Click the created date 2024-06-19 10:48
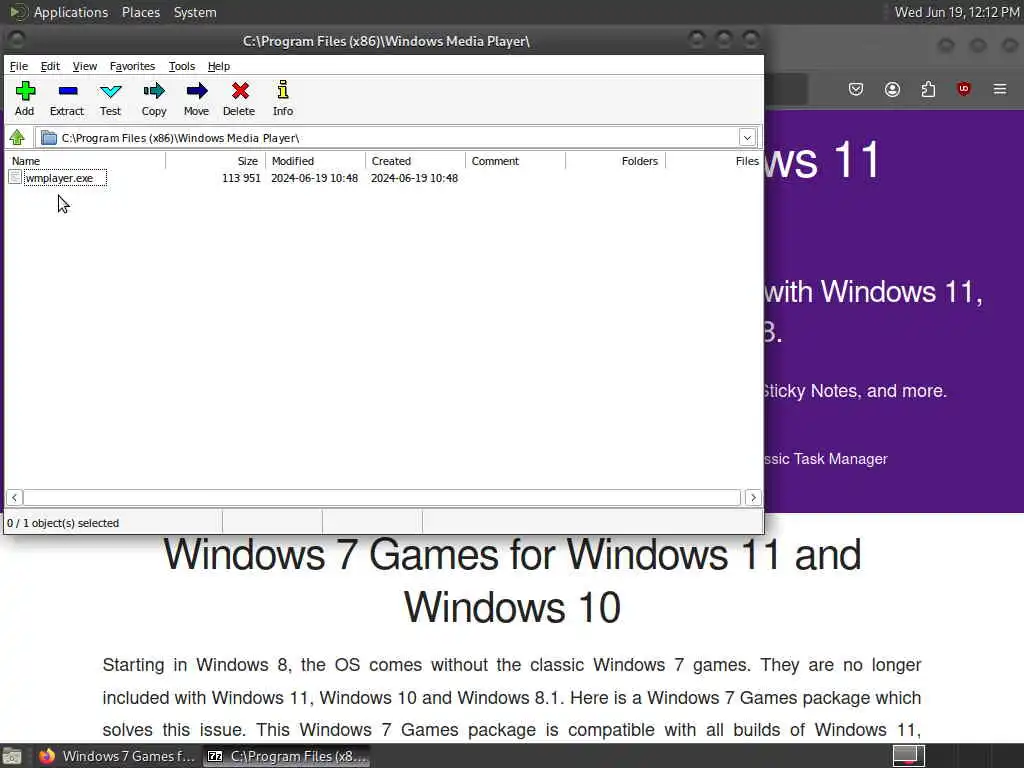The height and width of the screenshot is (768, 1024). [414, 178]
